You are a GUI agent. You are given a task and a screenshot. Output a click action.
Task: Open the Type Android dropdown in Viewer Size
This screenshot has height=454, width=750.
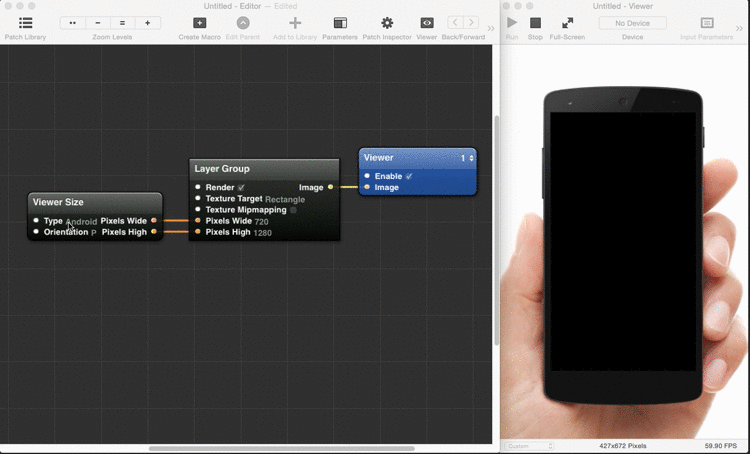(81, 221)
